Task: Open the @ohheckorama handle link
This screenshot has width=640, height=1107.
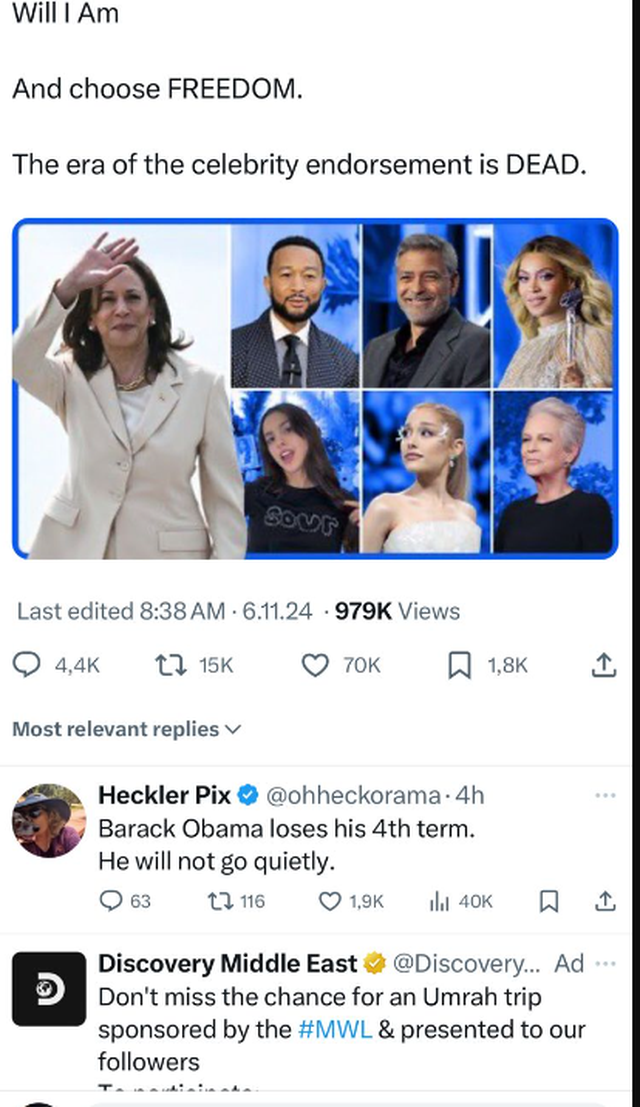Action: [353, 796]
